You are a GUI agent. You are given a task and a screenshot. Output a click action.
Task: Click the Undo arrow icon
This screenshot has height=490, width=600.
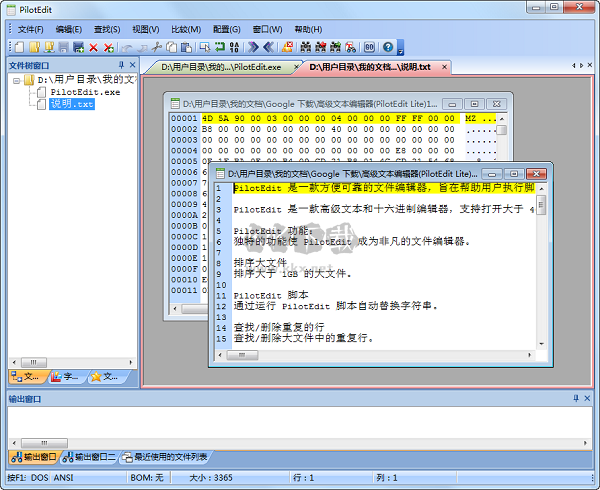point(127,48)
